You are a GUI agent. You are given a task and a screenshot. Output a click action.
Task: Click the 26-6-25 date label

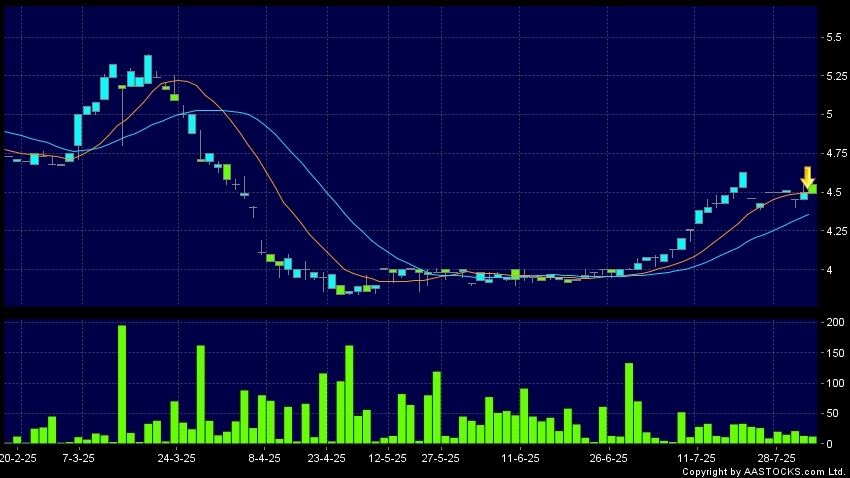(608, 458)
